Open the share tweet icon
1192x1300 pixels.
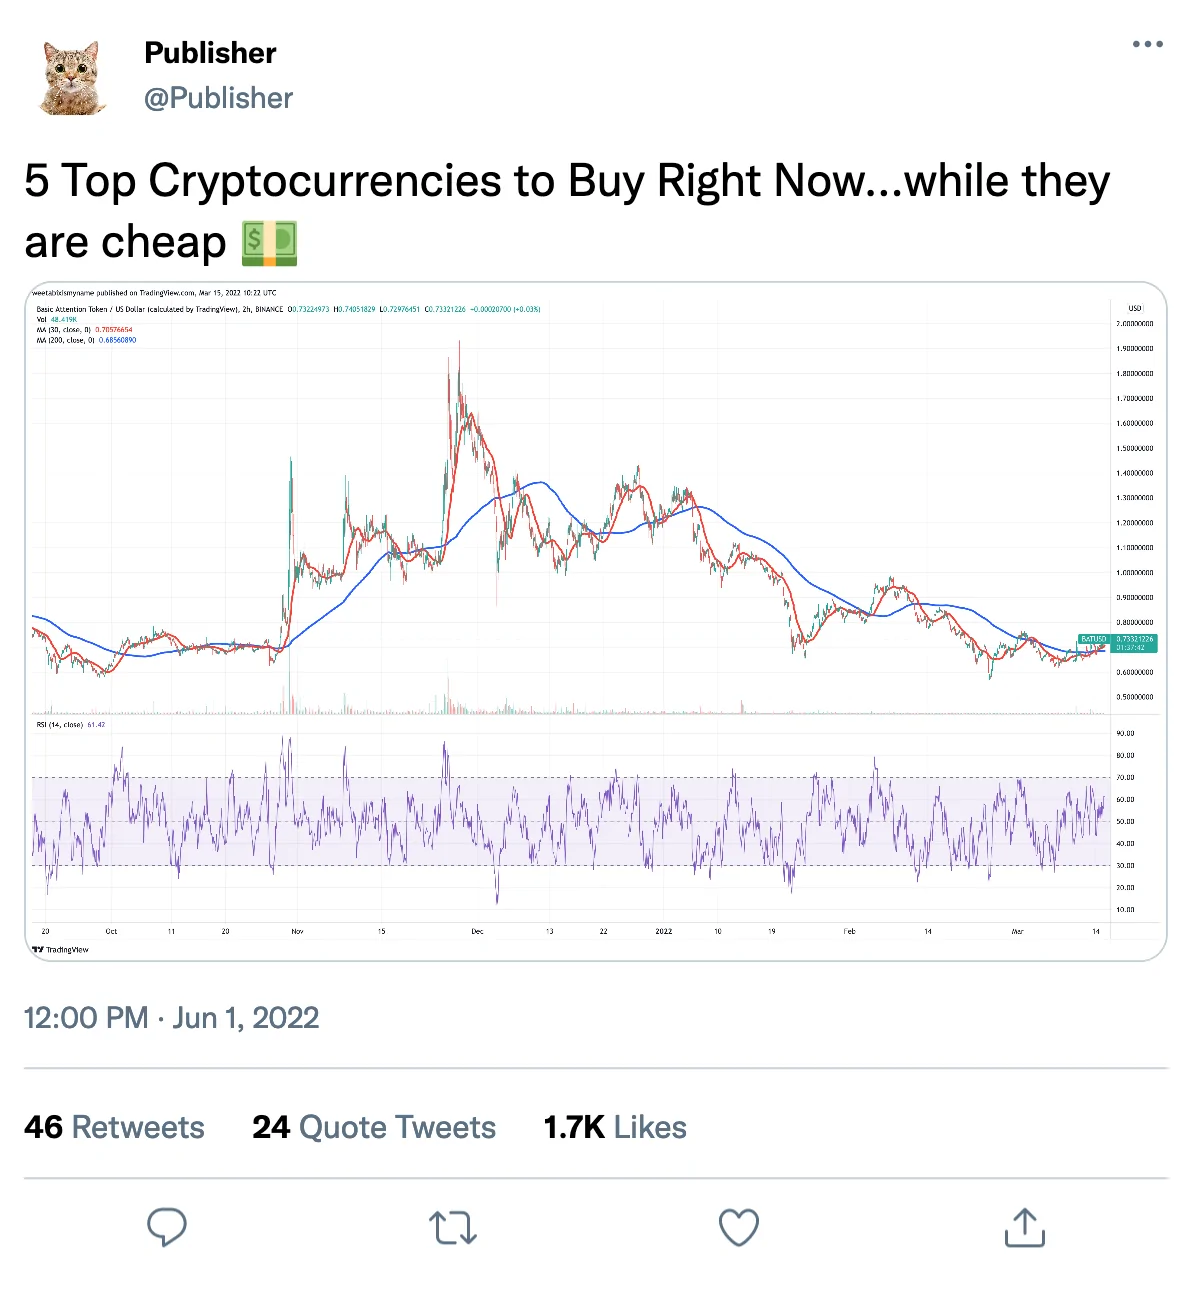click(x=1024, y=1227)
